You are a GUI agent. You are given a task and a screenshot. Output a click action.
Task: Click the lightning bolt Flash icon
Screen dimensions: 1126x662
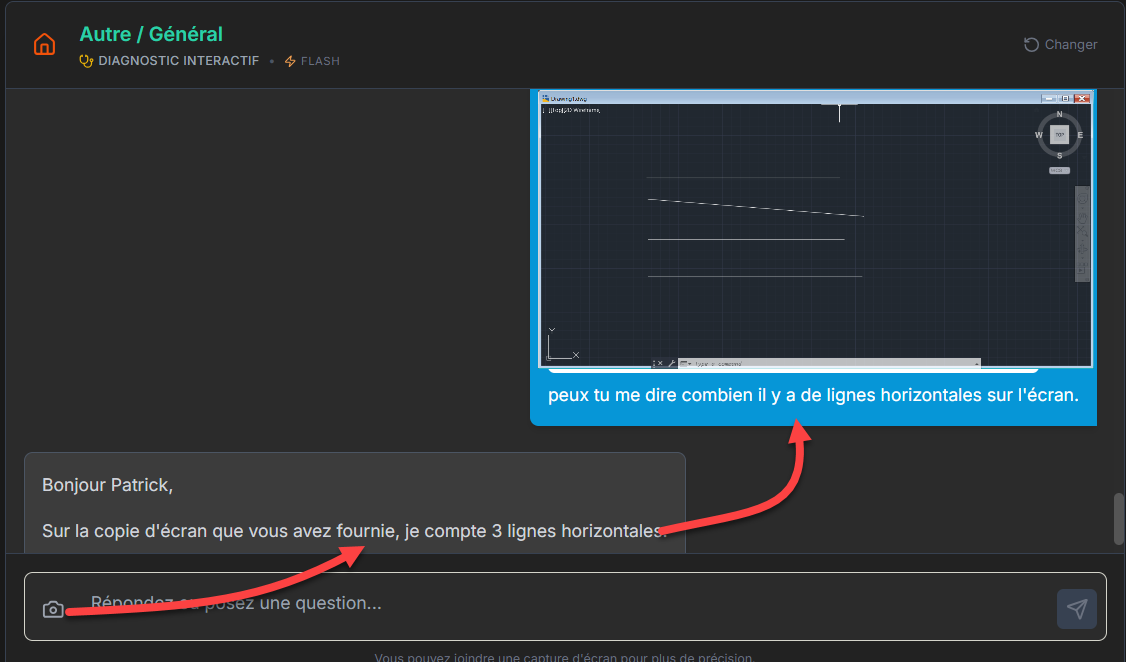point(290,61)
